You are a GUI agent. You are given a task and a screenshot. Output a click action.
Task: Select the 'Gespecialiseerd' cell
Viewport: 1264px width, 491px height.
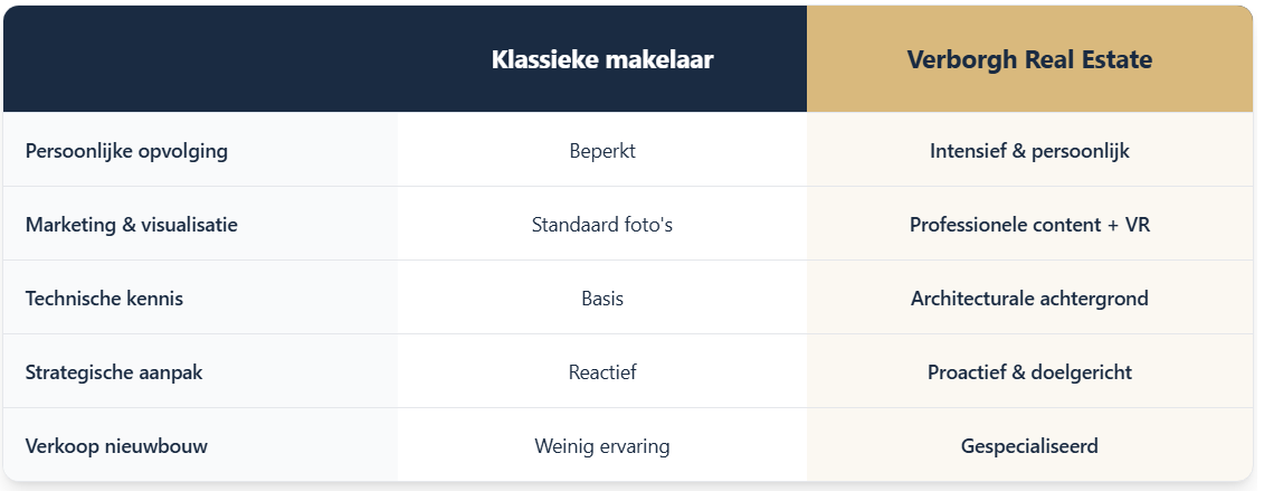[1029, 446]
